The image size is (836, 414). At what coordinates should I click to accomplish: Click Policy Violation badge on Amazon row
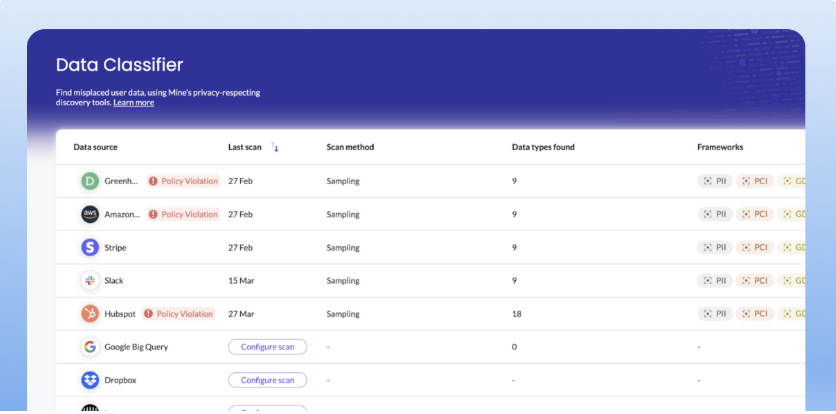tap(183, 214)
